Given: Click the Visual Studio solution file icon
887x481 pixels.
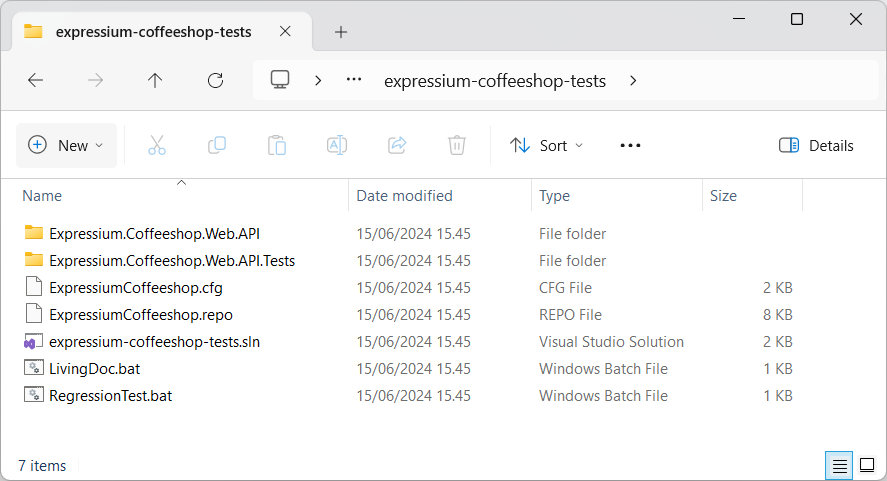Looking at the screenshot, I should pos(33,342).
